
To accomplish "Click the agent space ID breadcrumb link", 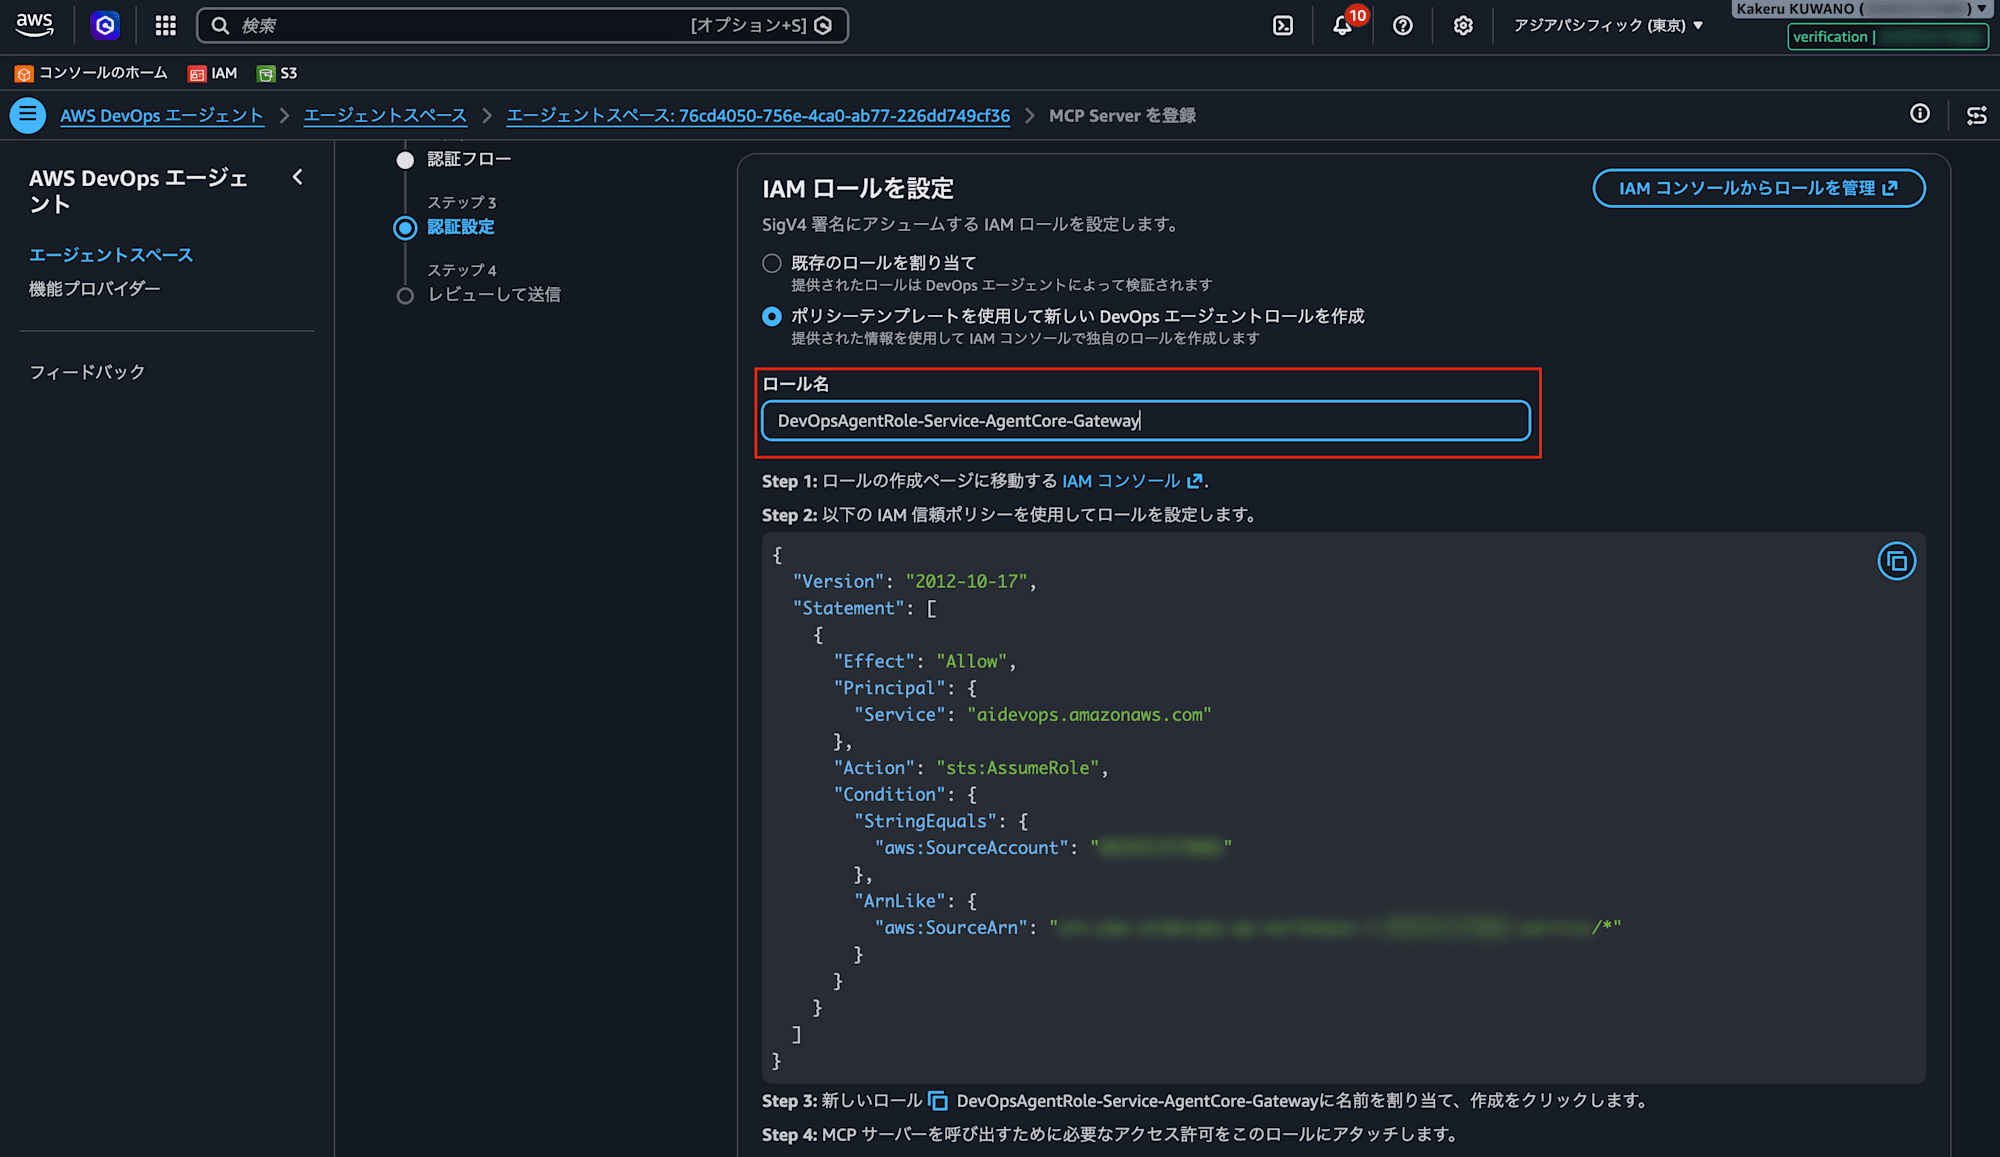I will [758, 115].
